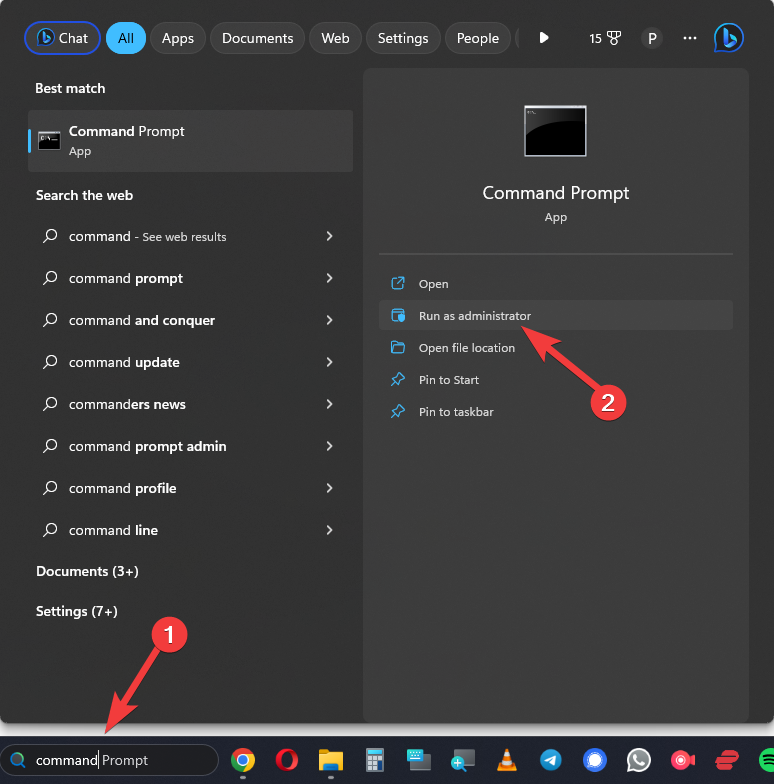Expand the 'command line' suggestion chevron
774x784 pixels.
pos(329,530)
